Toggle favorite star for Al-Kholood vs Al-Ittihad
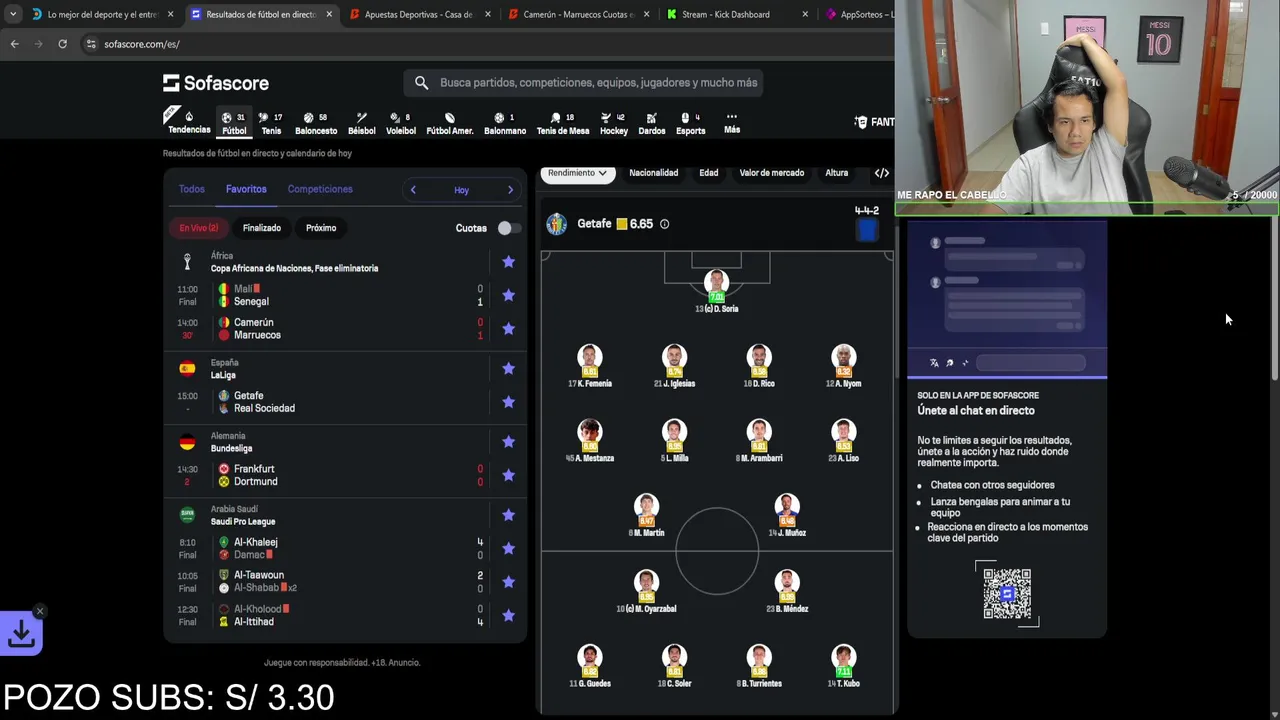This screenshot has width=1280, height=720. click(x=508, y=615)
